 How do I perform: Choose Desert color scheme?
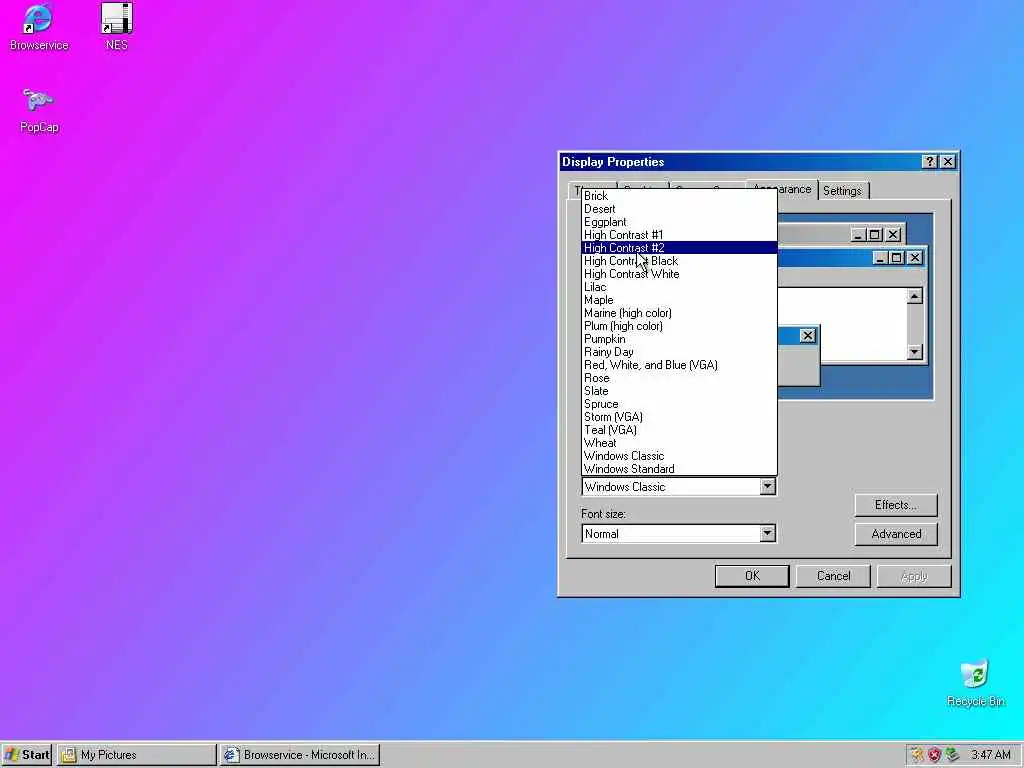click(679, 209)
